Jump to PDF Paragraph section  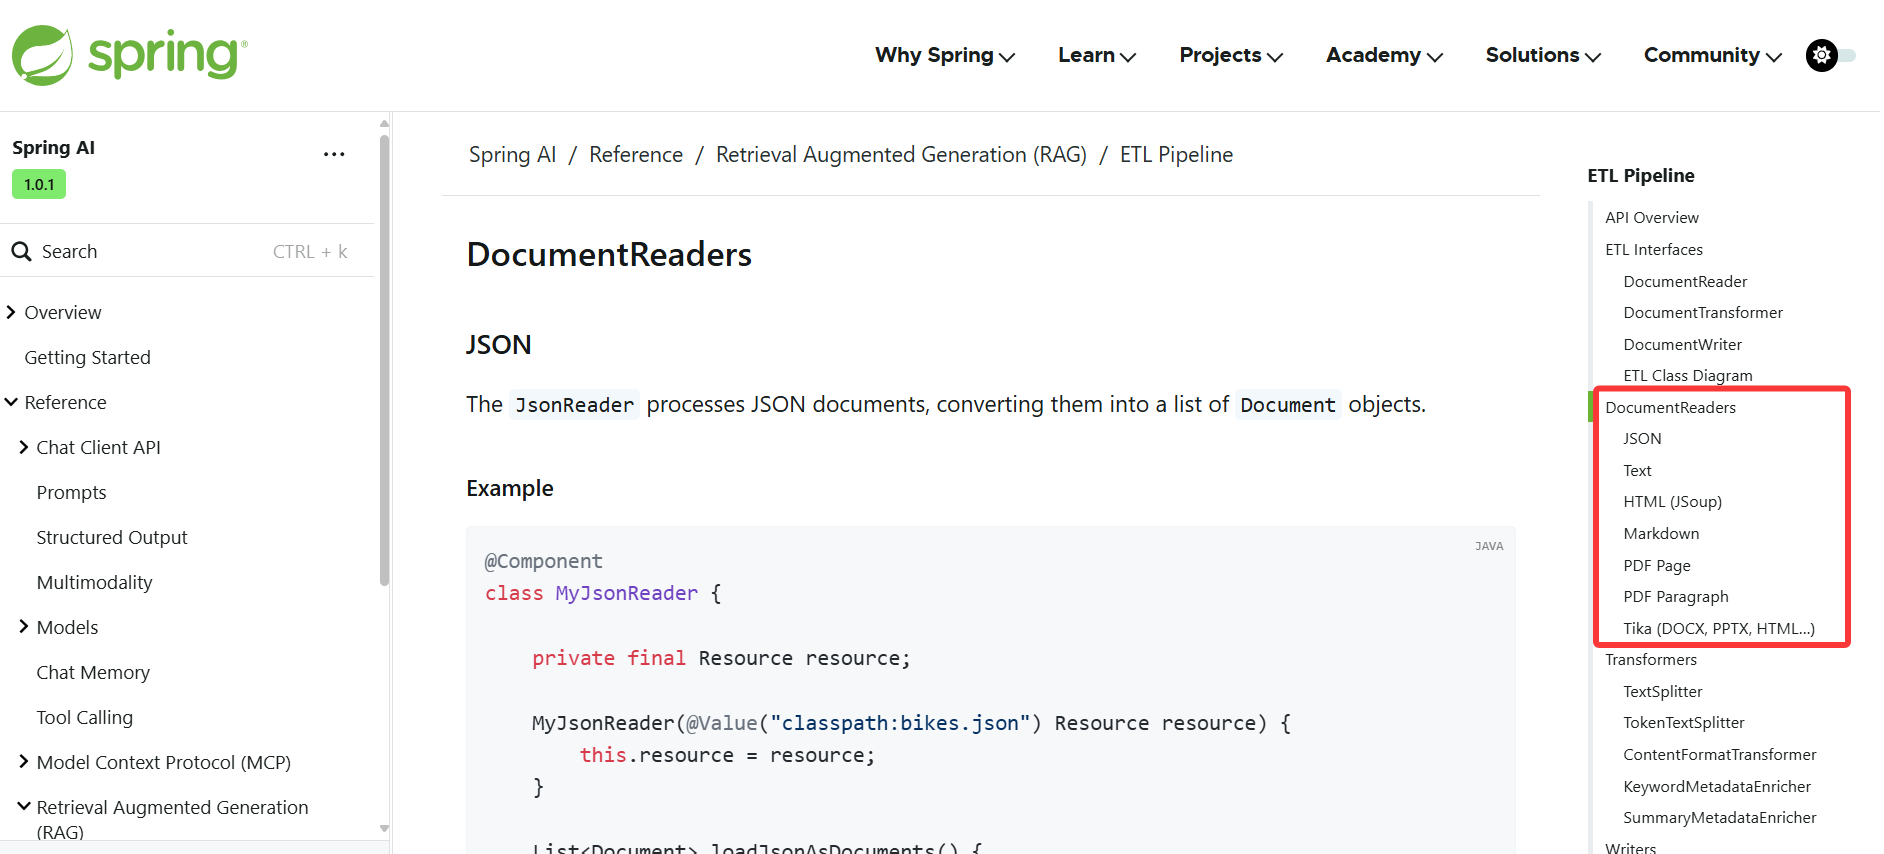click(1676, 596)
